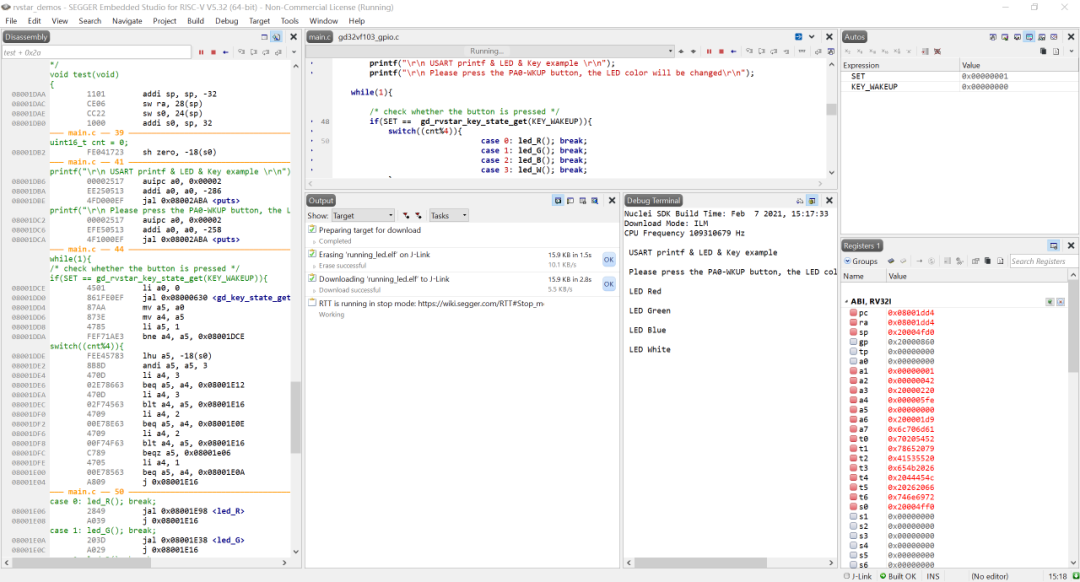Open the File menu
Screen dimensions: 1080x582
(12, 21)
